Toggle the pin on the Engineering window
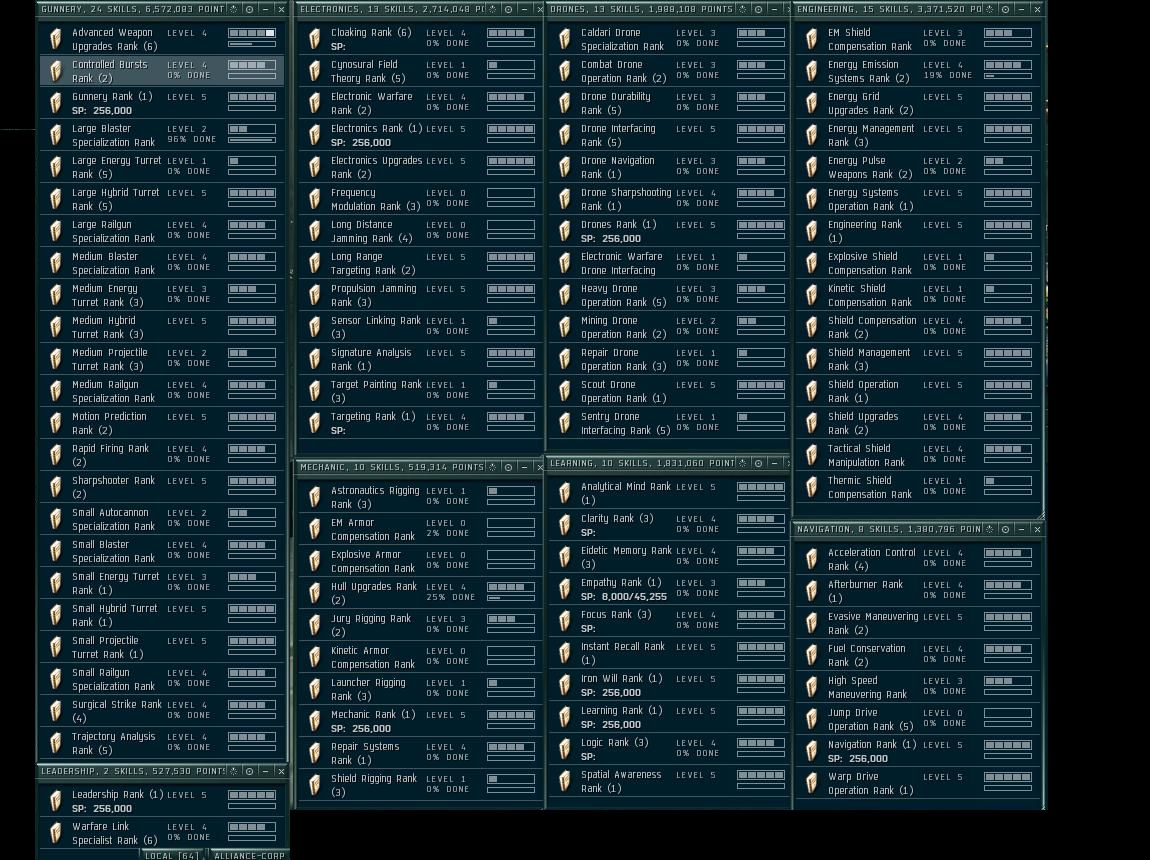1150x860 pixels. [x=1006, y=10]
